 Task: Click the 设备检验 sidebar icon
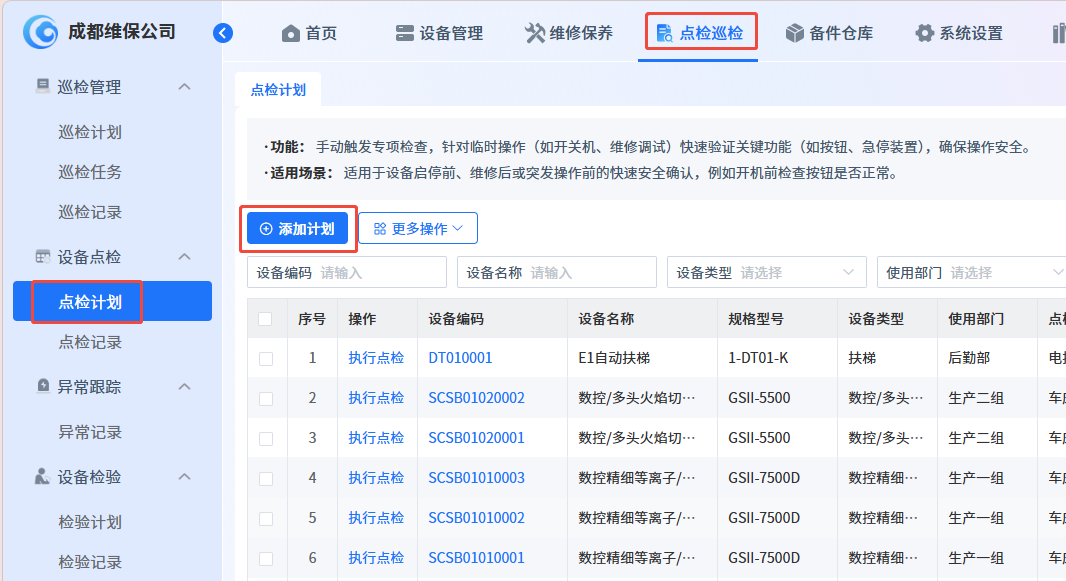[42, 476]
